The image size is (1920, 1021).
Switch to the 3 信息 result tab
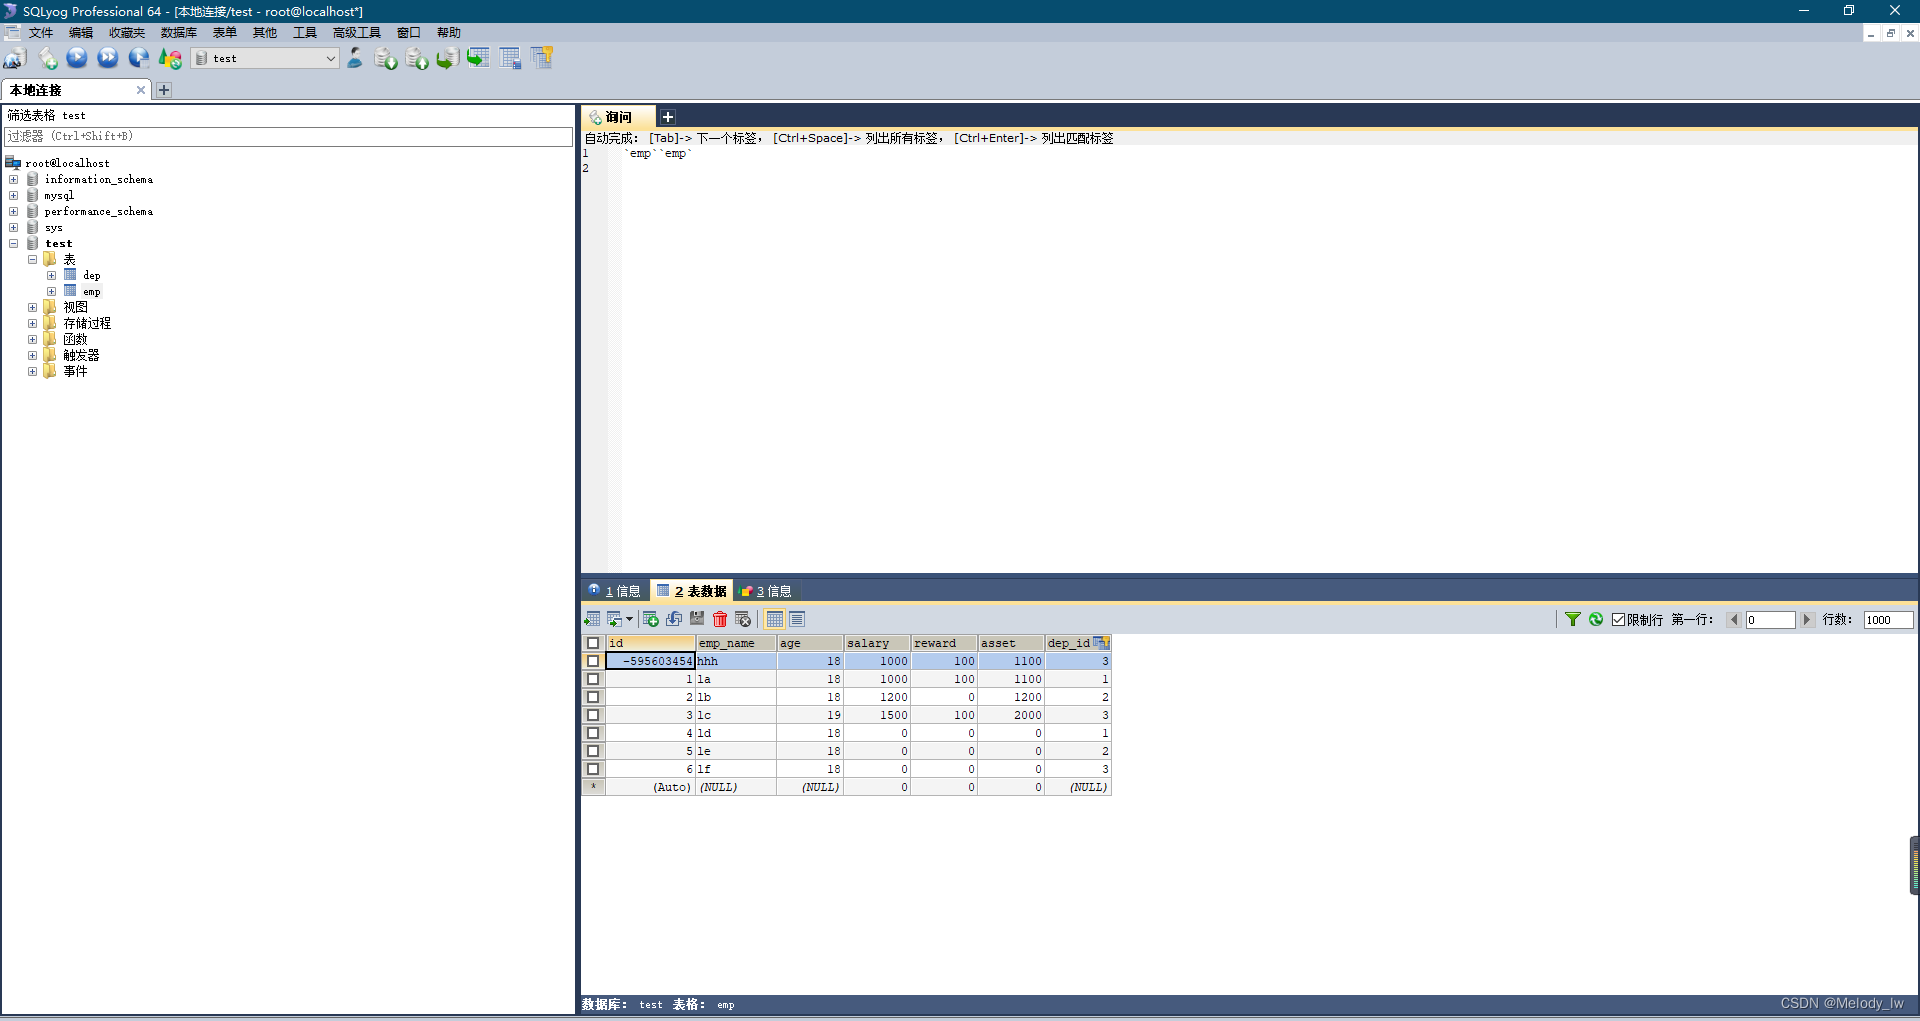766,591
